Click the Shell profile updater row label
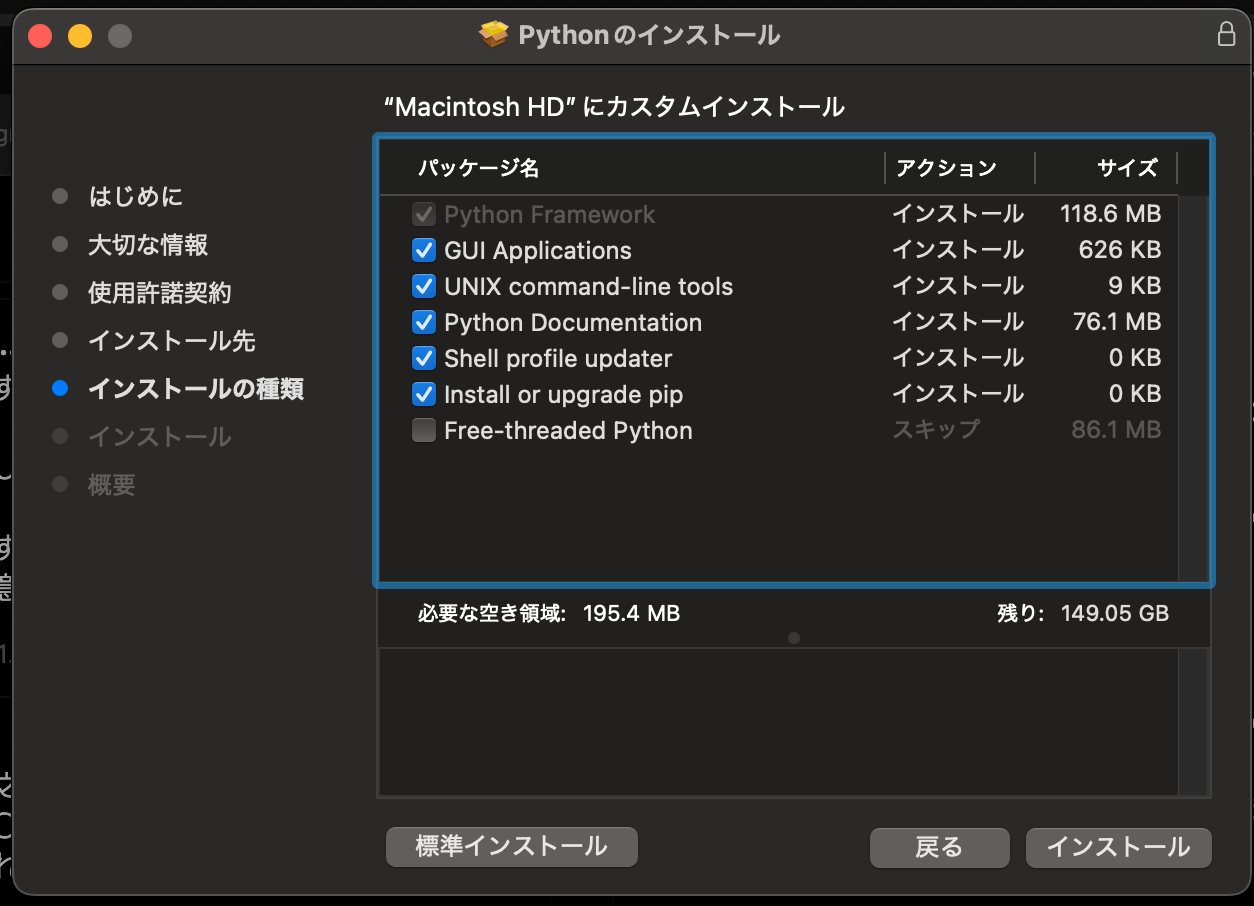 (x=558, y=358)
